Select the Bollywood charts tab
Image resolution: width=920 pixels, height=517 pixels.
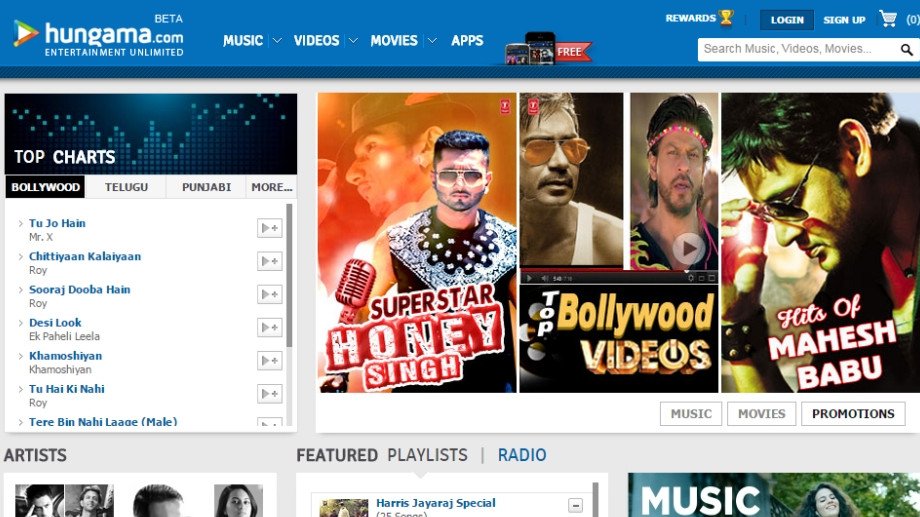(x=45, y=187)
